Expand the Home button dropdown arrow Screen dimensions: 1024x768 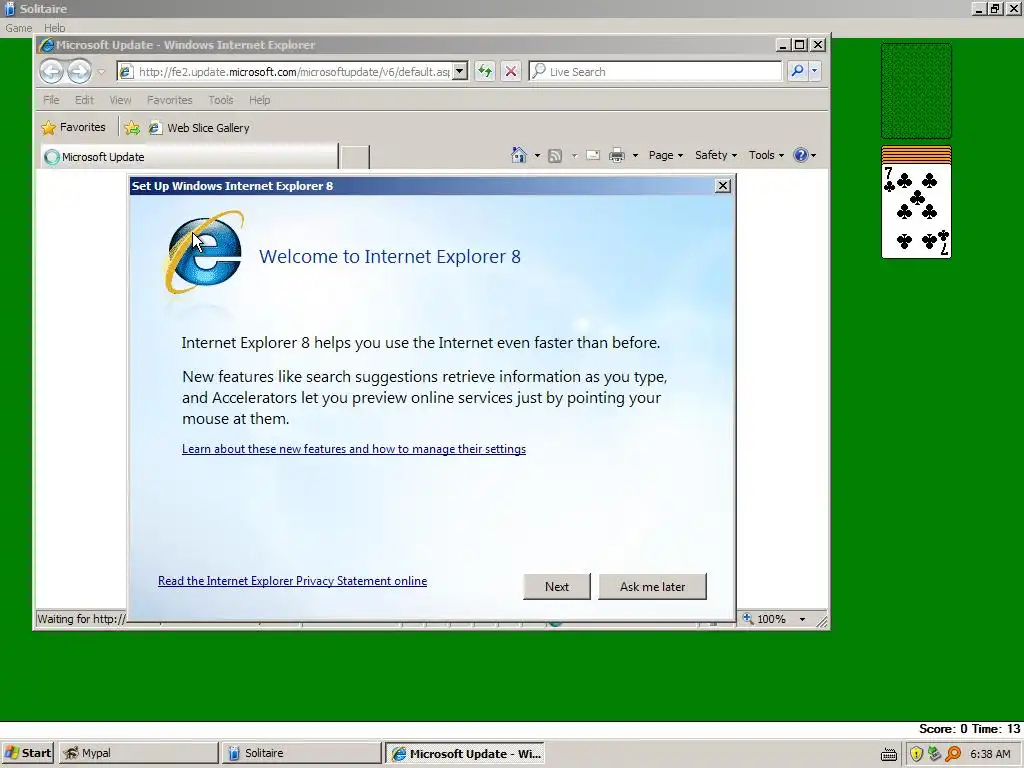tap(537, 155)
